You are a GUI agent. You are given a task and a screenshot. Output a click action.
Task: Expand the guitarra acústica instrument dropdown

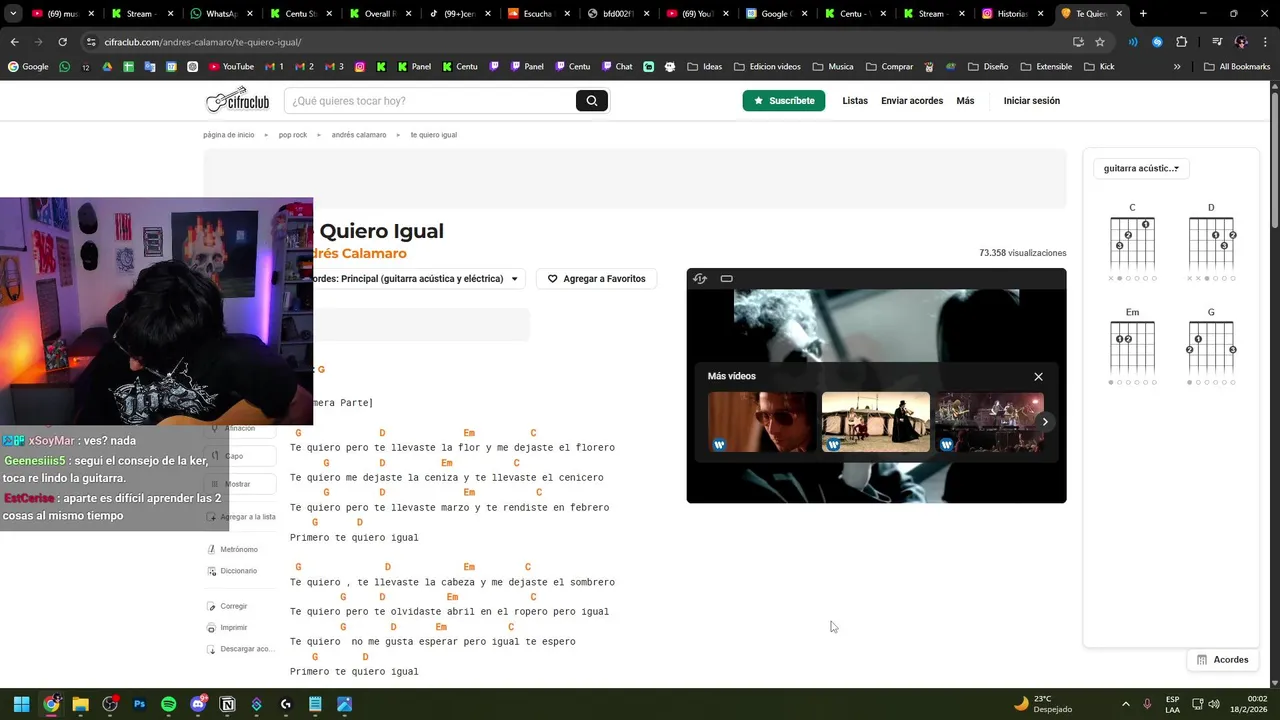(1141, 169)
